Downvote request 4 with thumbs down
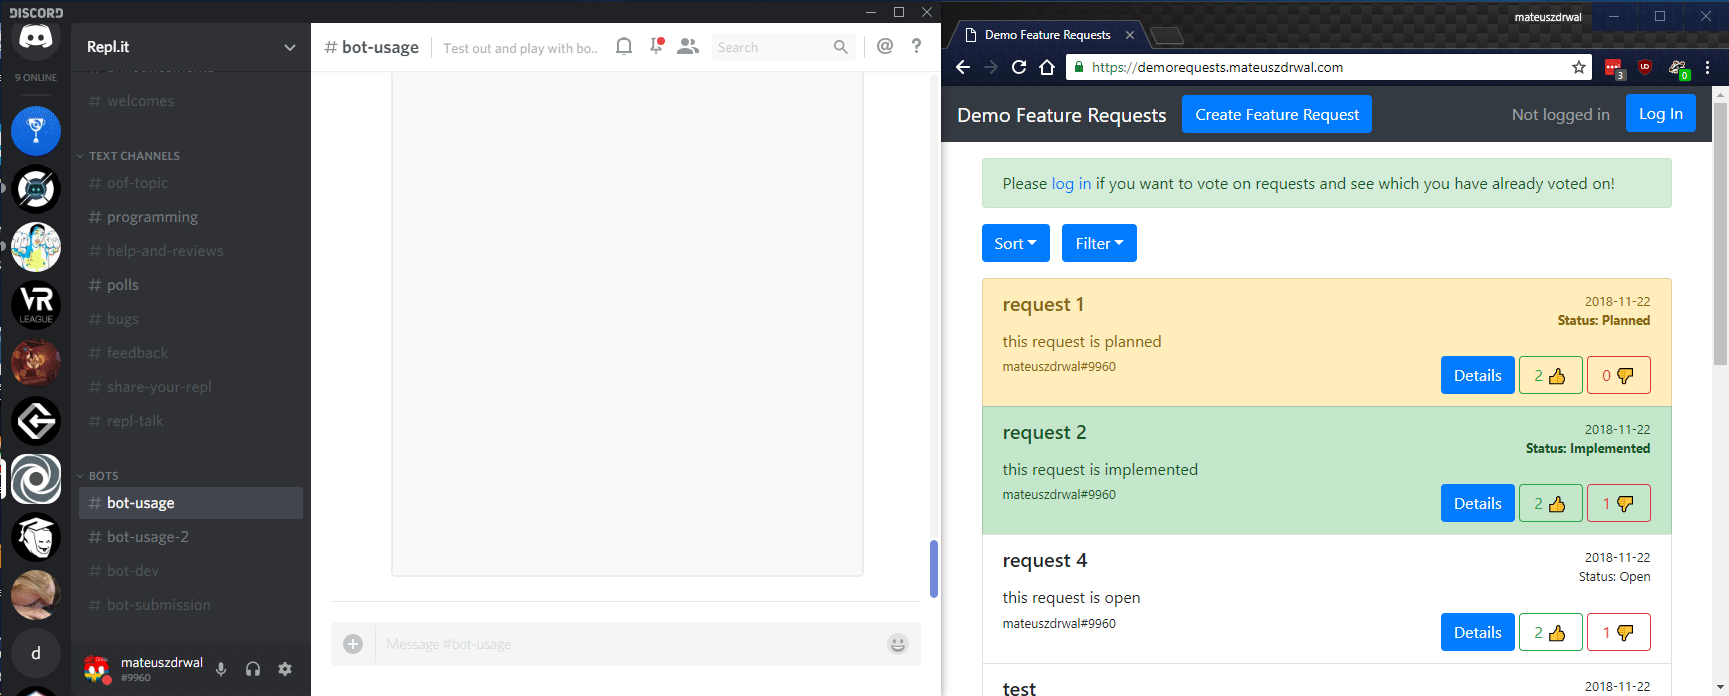The height and width of the screenshot is (696, 1729). [x=1618, y=633]
